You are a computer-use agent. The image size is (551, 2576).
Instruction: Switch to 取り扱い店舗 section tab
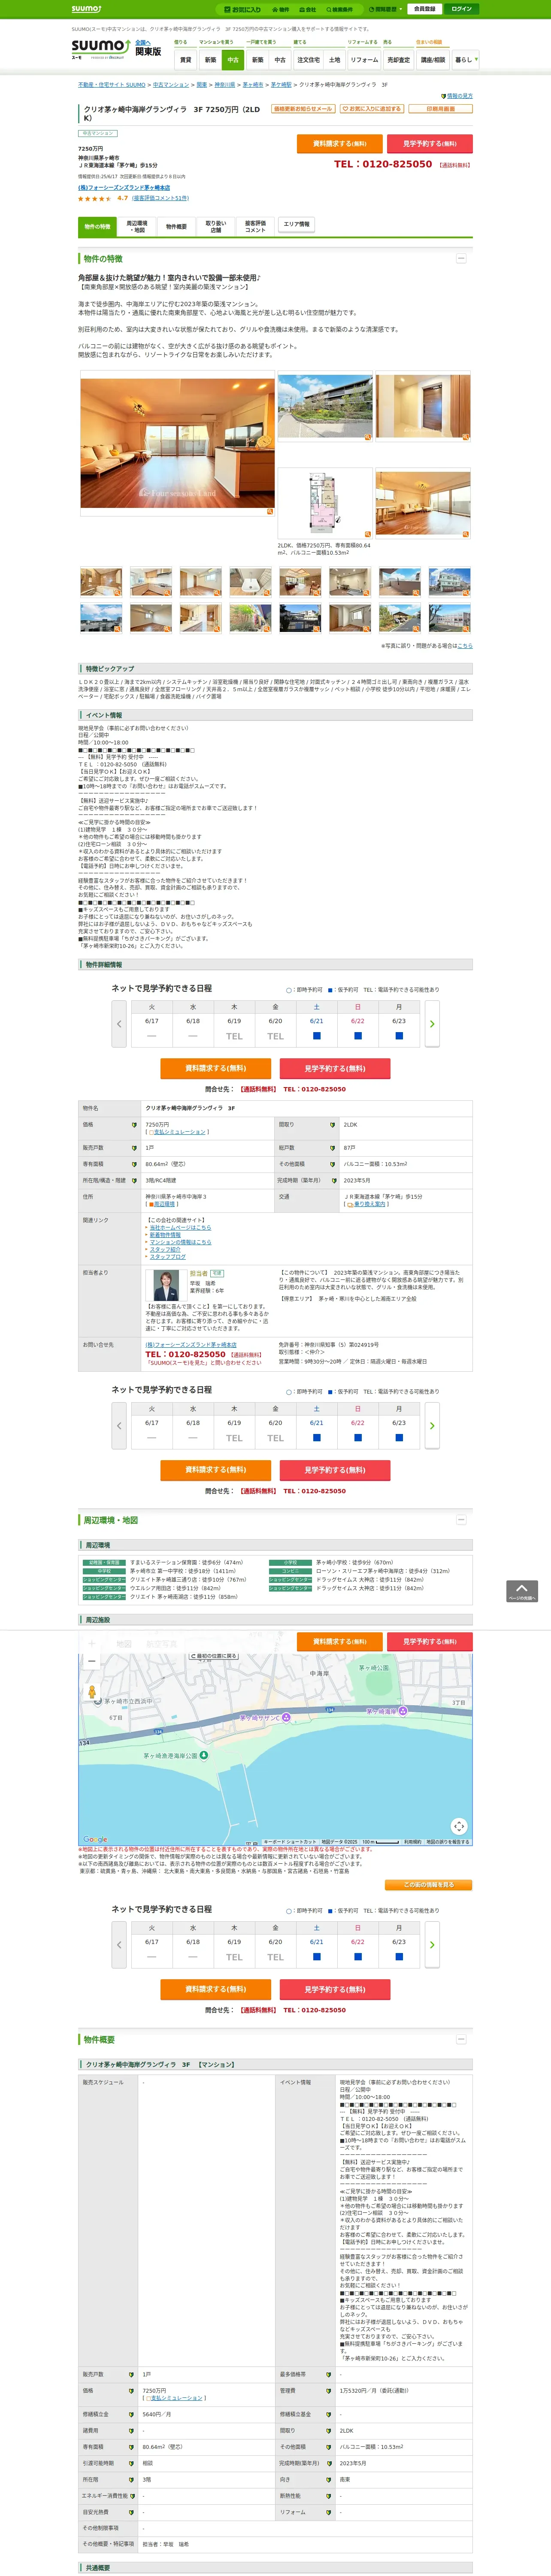point(216,227)
